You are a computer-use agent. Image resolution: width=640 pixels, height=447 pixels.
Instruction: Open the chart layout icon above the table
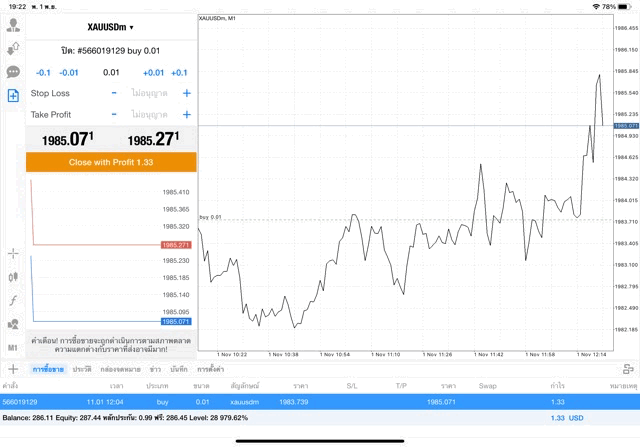click(x=627, y=369)
